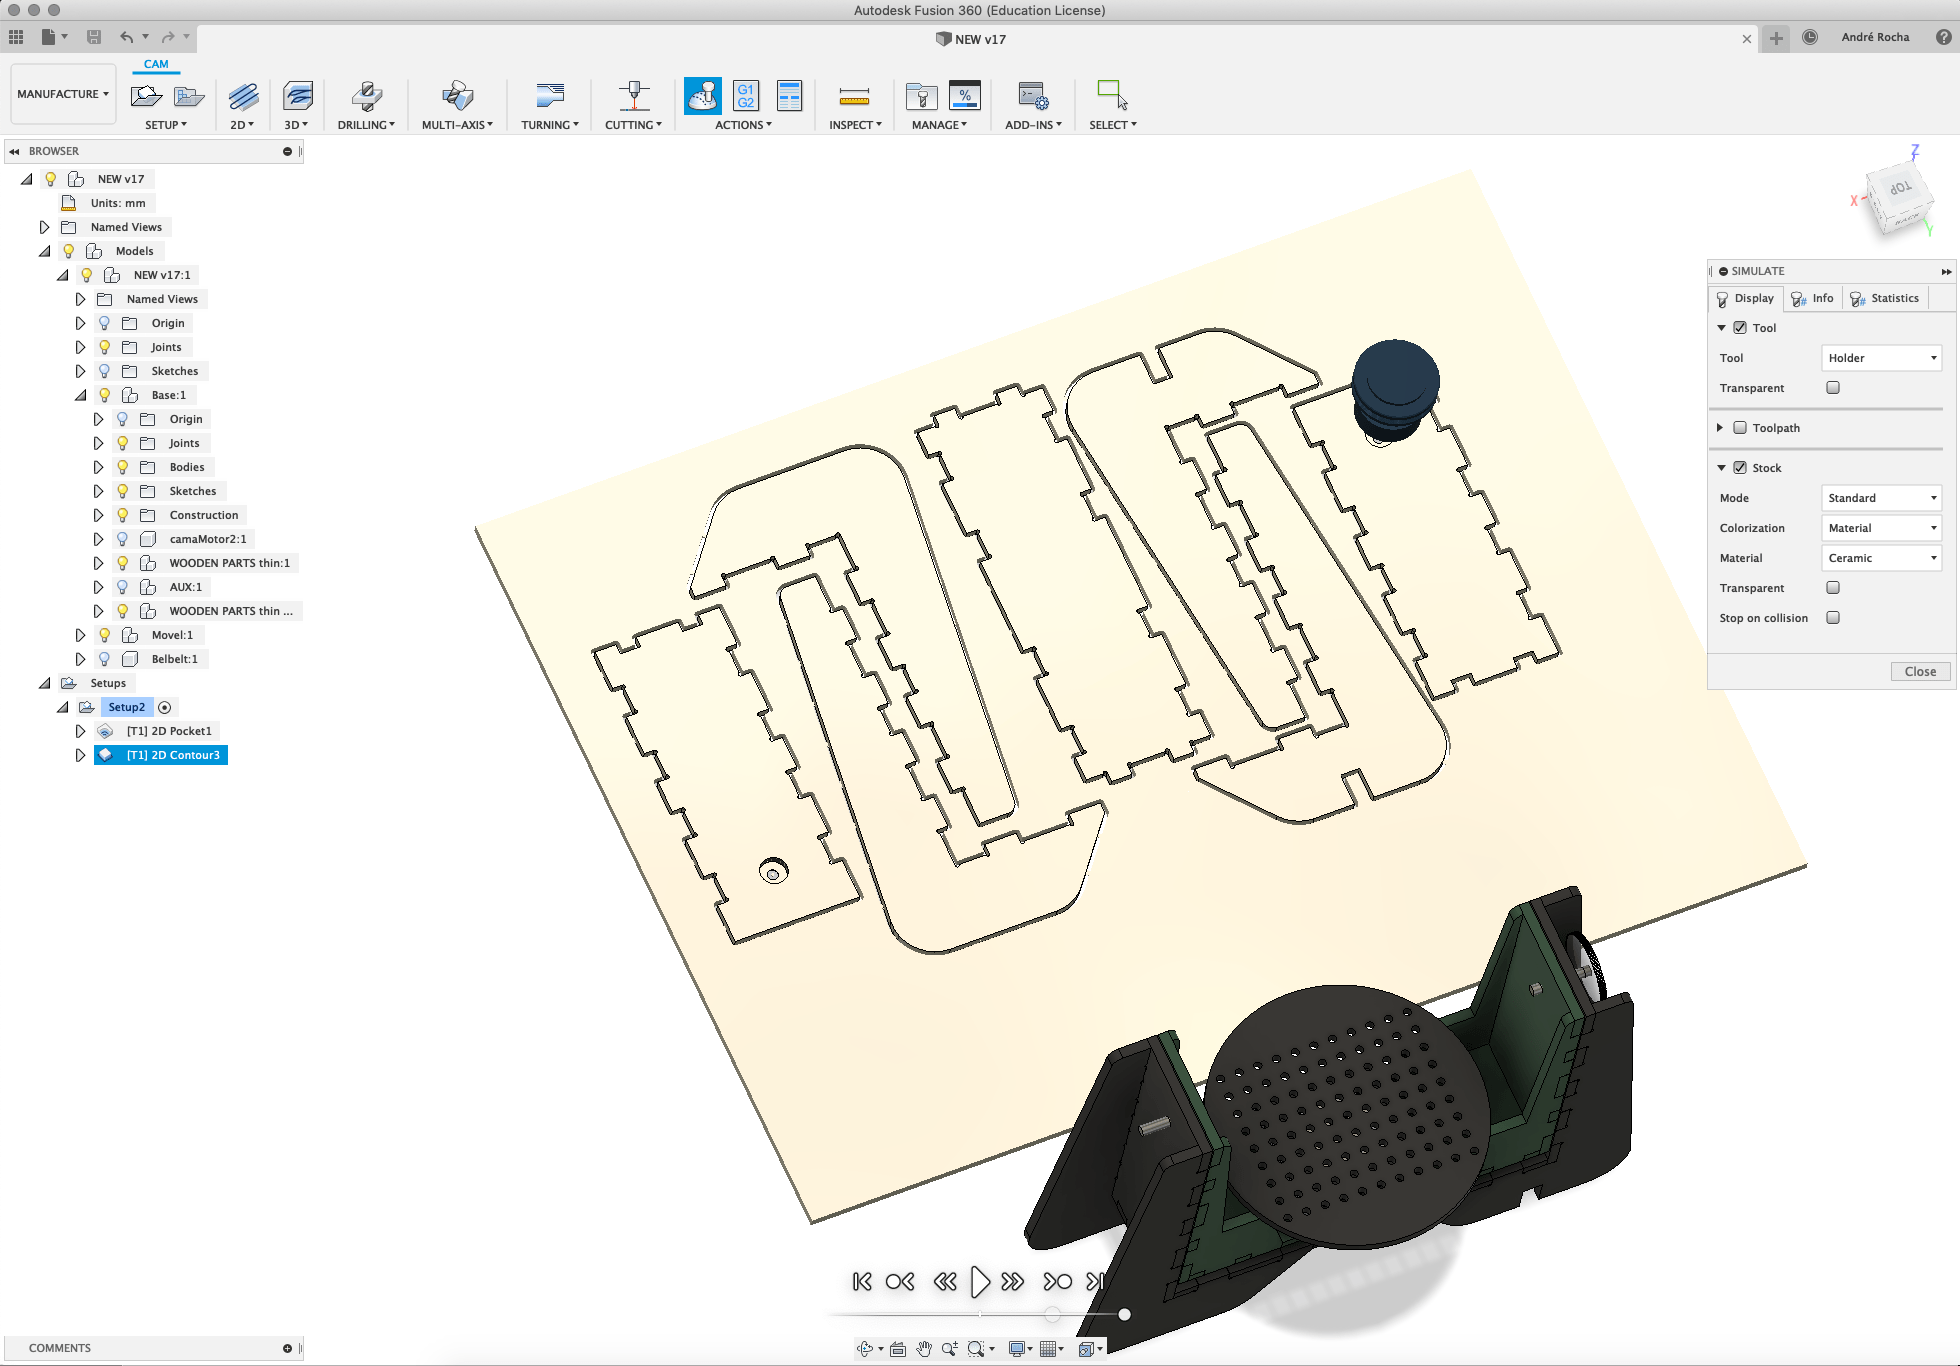Click the Multi-Axis machining icon
Screen dimensions: 1960x1366
457,95
